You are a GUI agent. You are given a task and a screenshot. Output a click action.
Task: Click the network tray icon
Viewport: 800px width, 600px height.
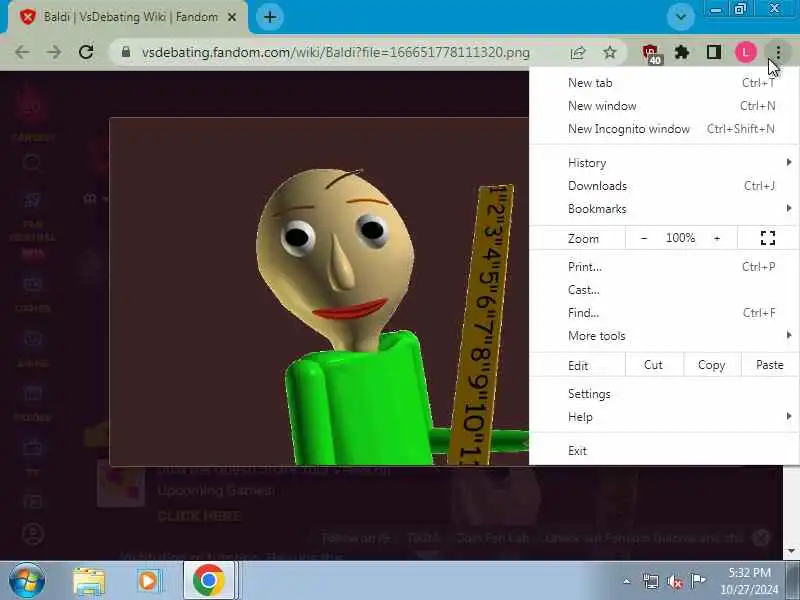651,581
